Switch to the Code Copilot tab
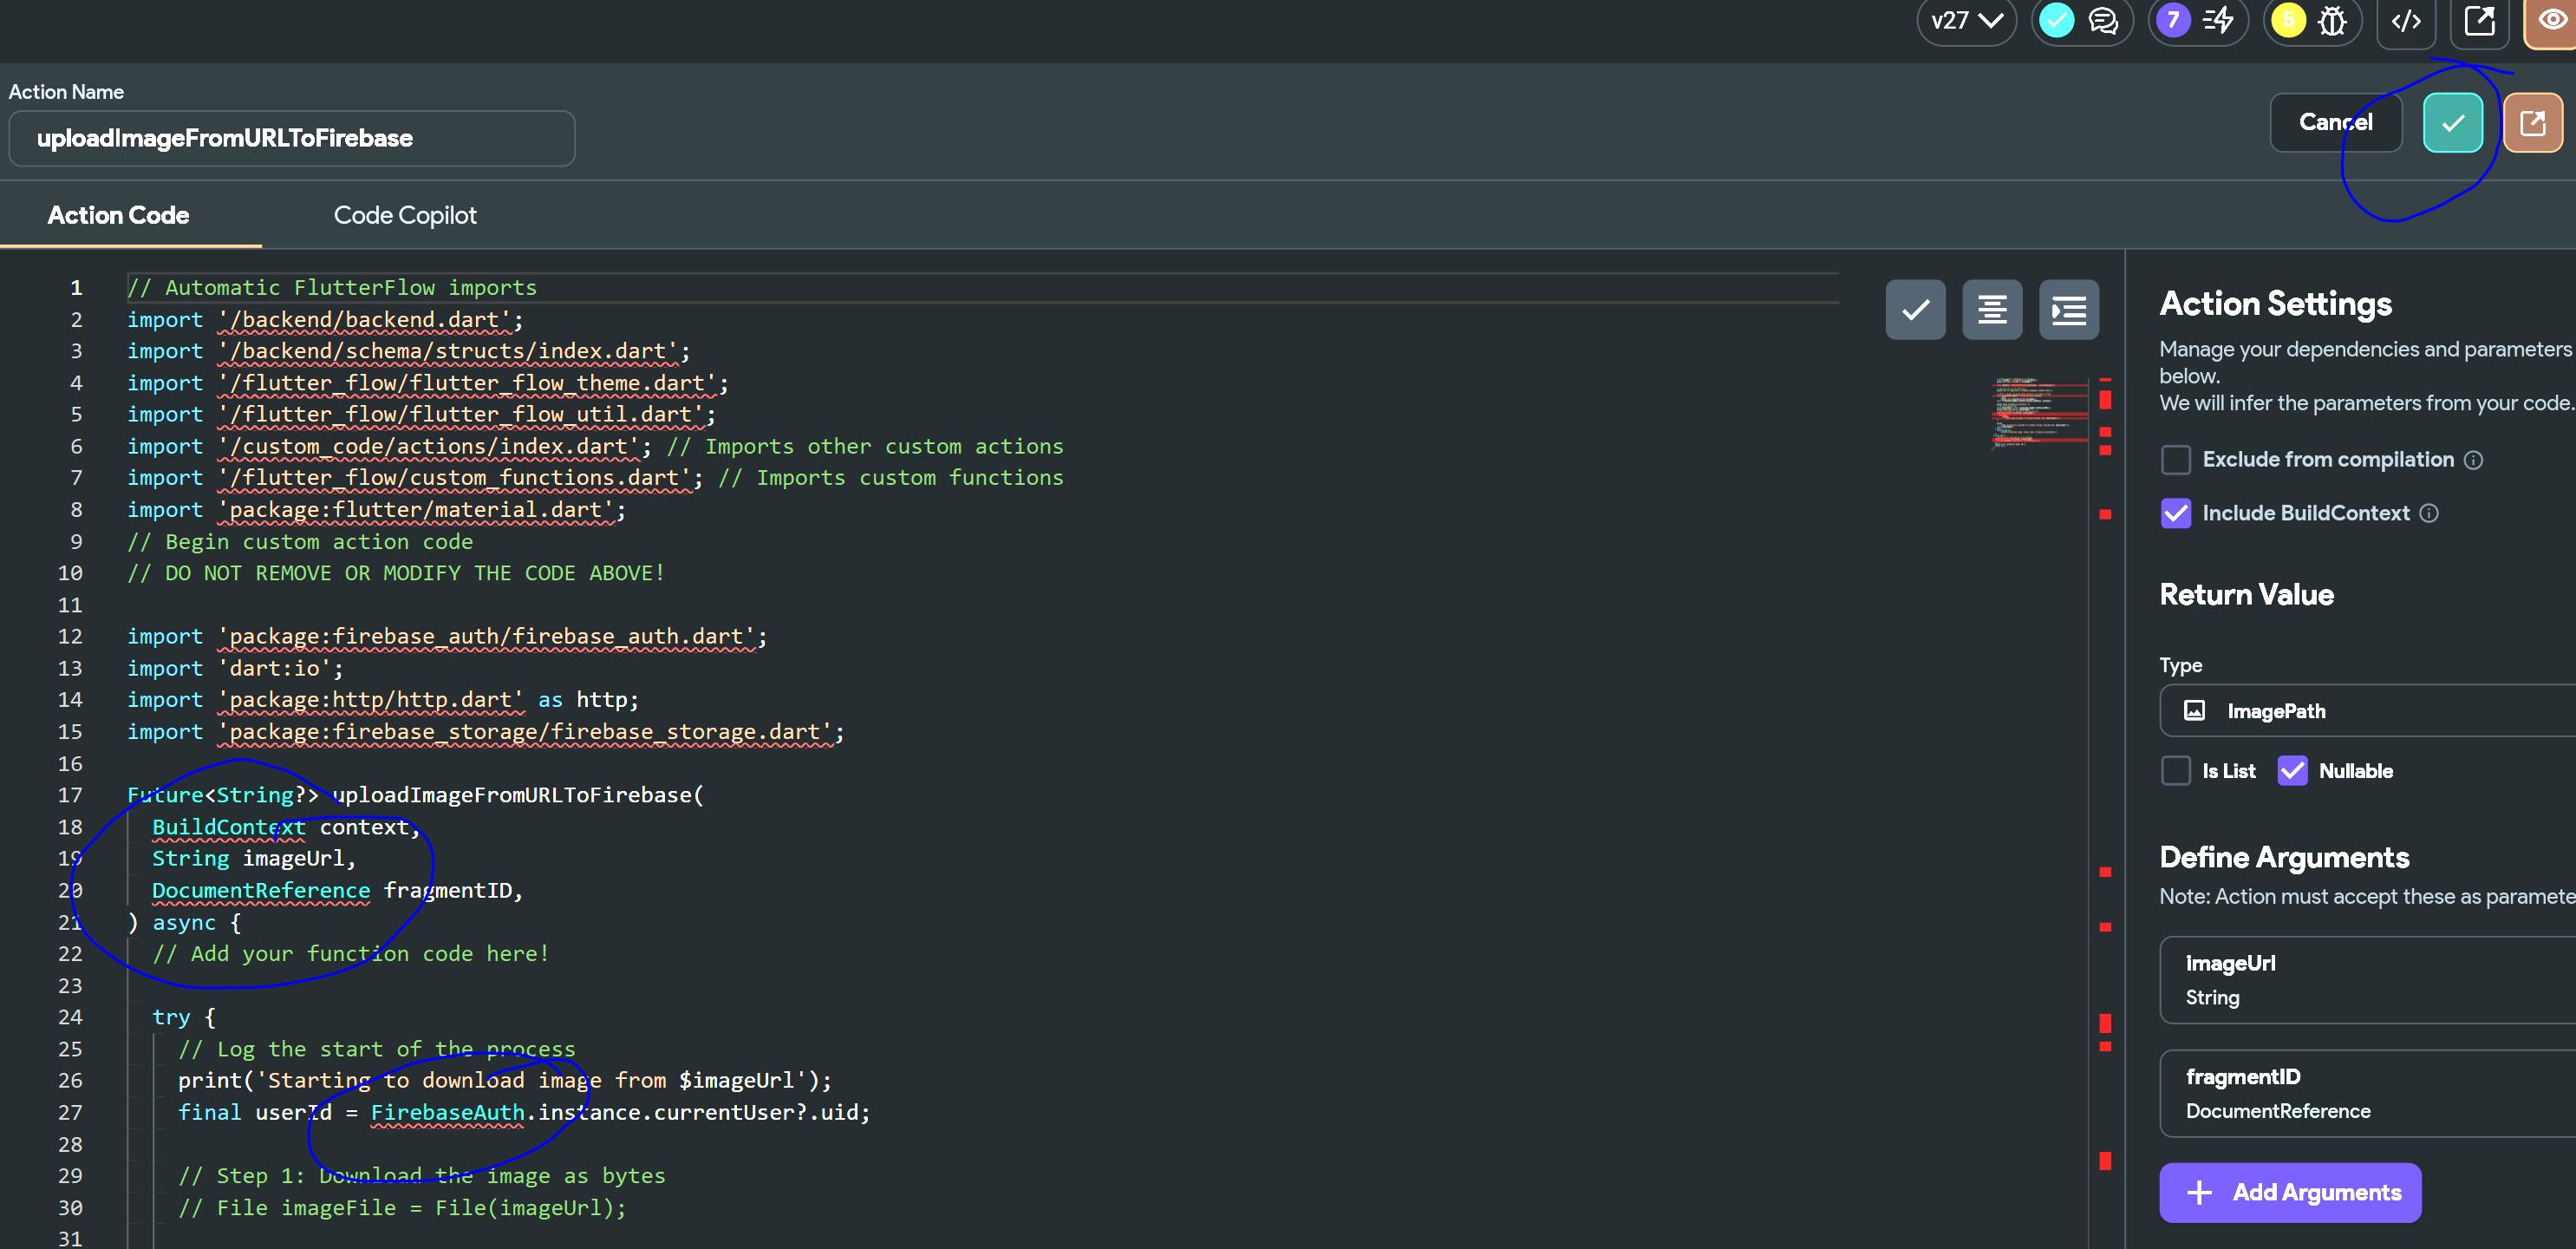This screenshot has width=2576, height=1249. [404, 215]
